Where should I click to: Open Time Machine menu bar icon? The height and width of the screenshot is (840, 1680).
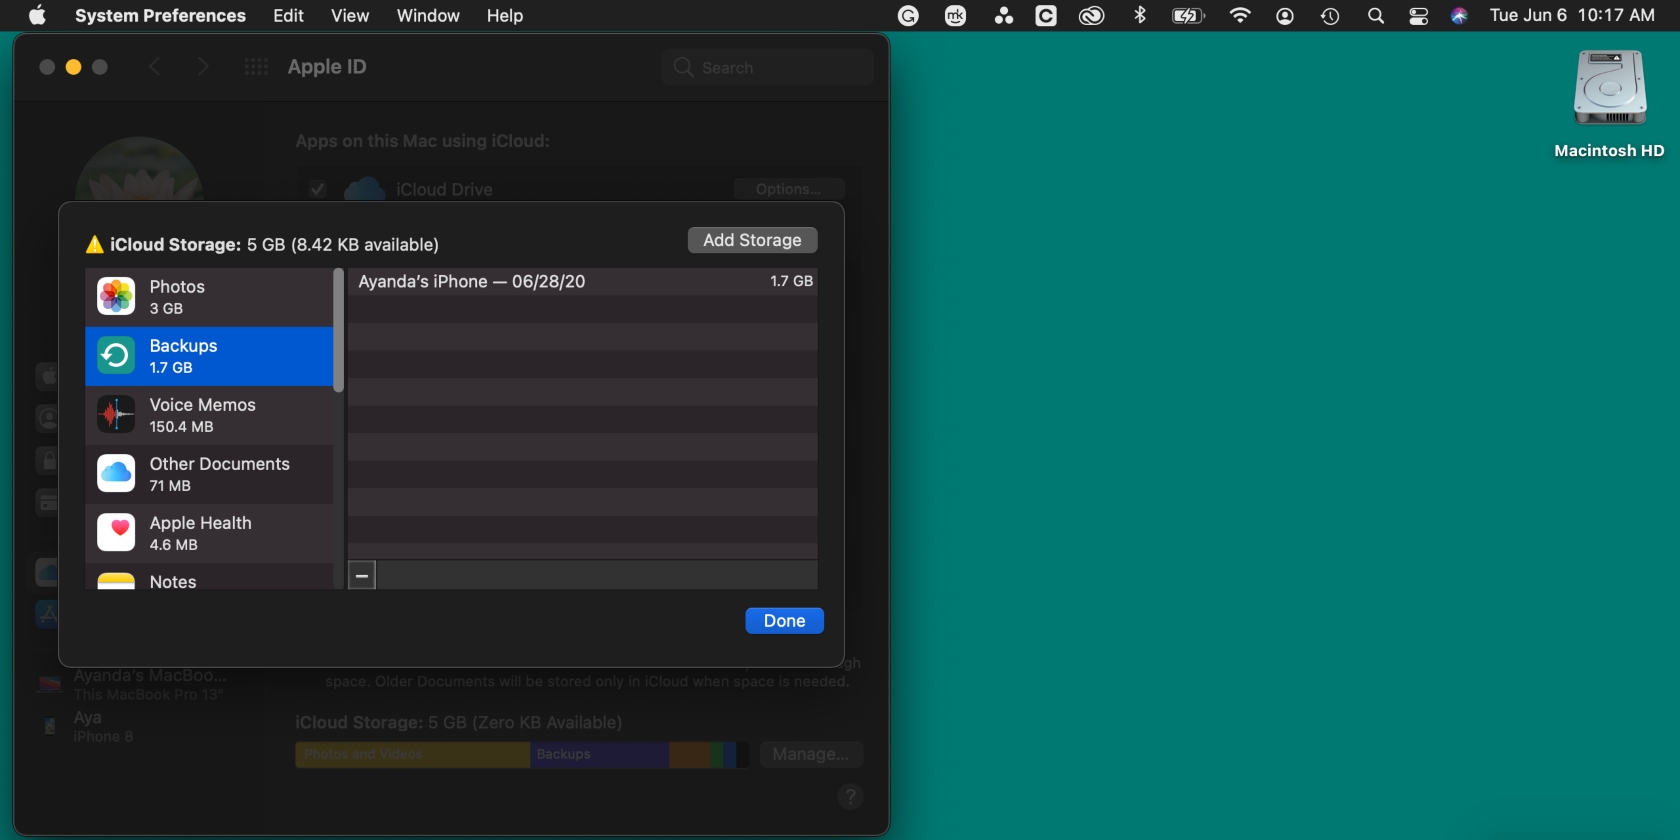(1330, 16)
